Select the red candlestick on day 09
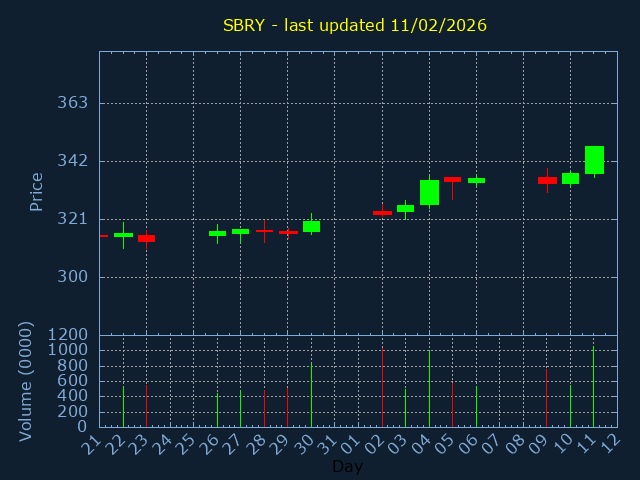This screenshot has height=480, width=640. 547,180
